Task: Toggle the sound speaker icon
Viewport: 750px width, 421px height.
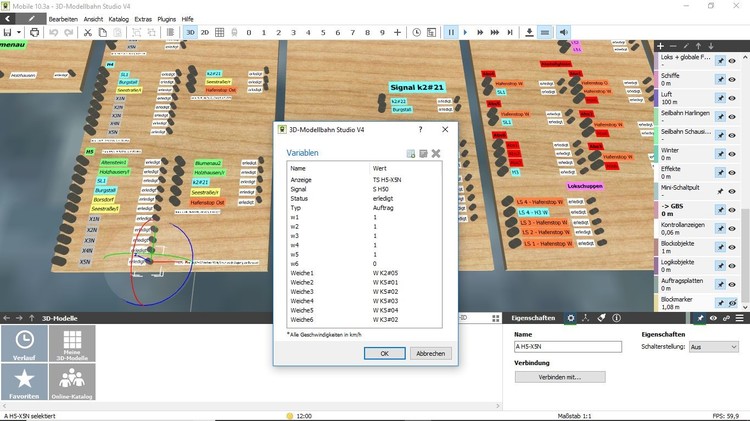Action: click(x=564, y=32)
